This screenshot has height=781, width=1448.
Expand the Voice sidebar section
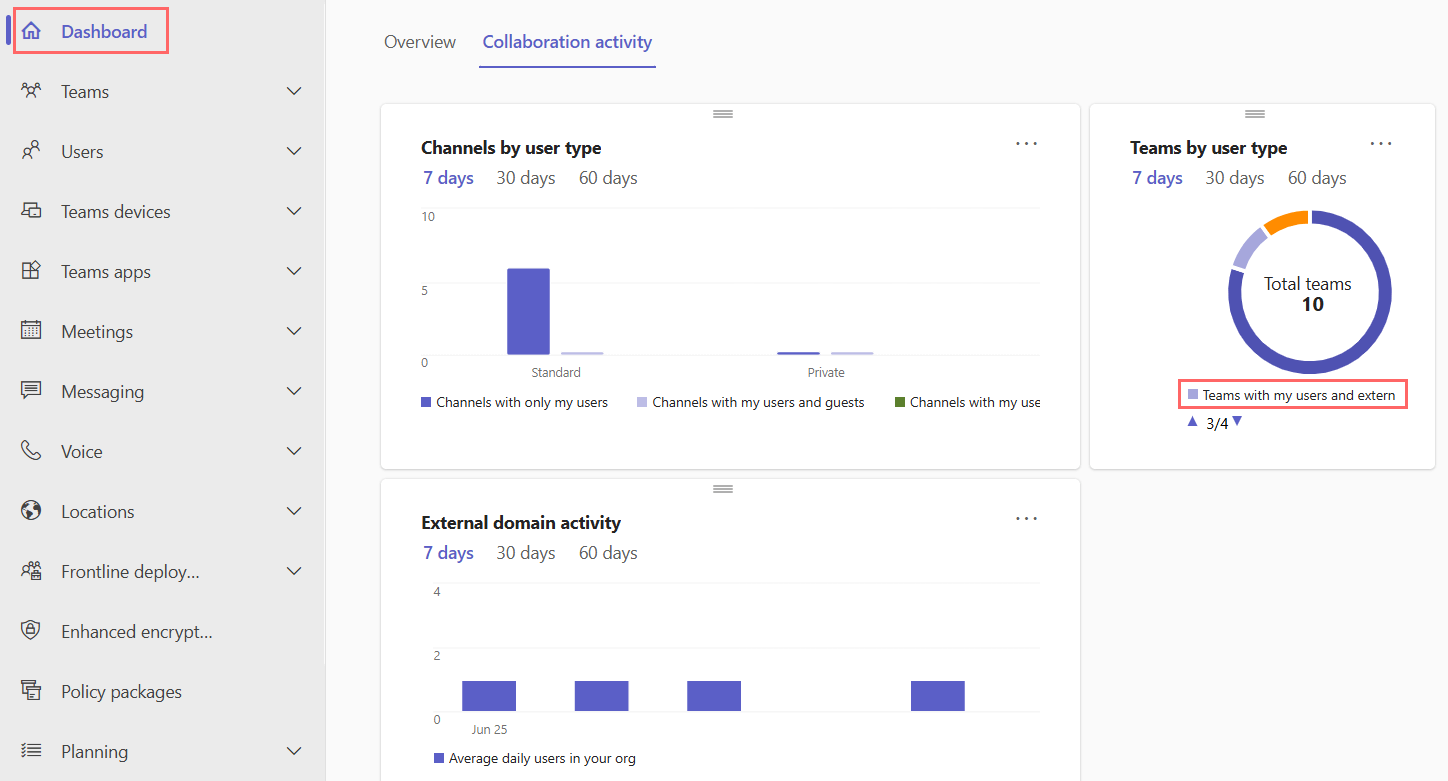pos(293,451)
